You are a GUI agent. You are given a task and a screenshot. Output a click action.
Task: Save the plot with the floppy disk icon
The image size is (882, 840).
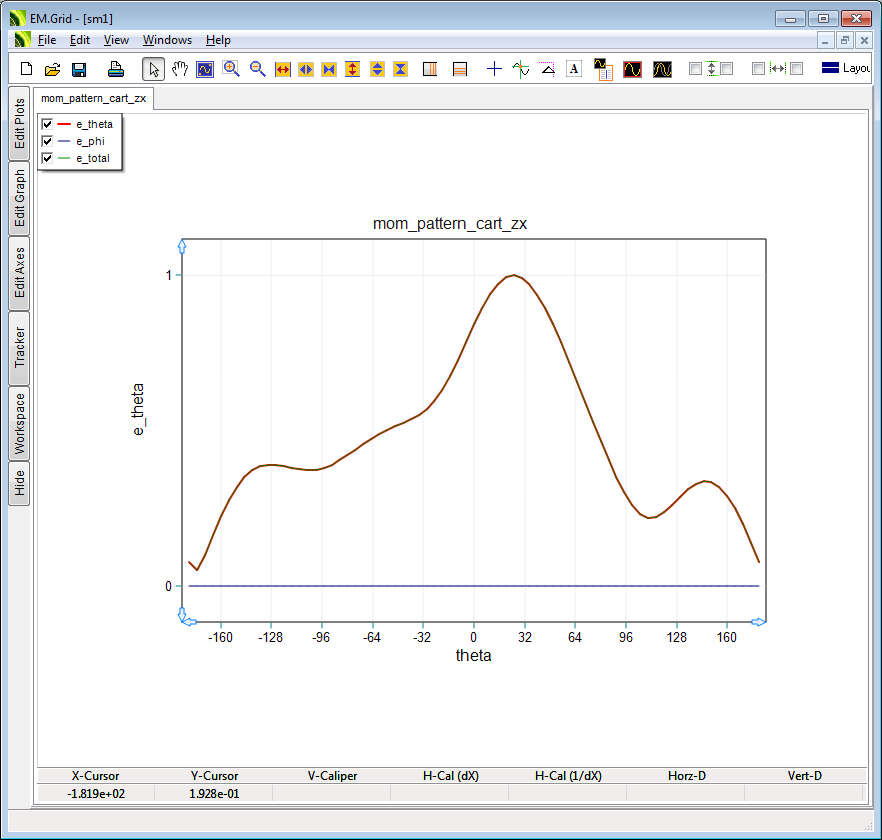pyautogui.click(x=79, y=69)
